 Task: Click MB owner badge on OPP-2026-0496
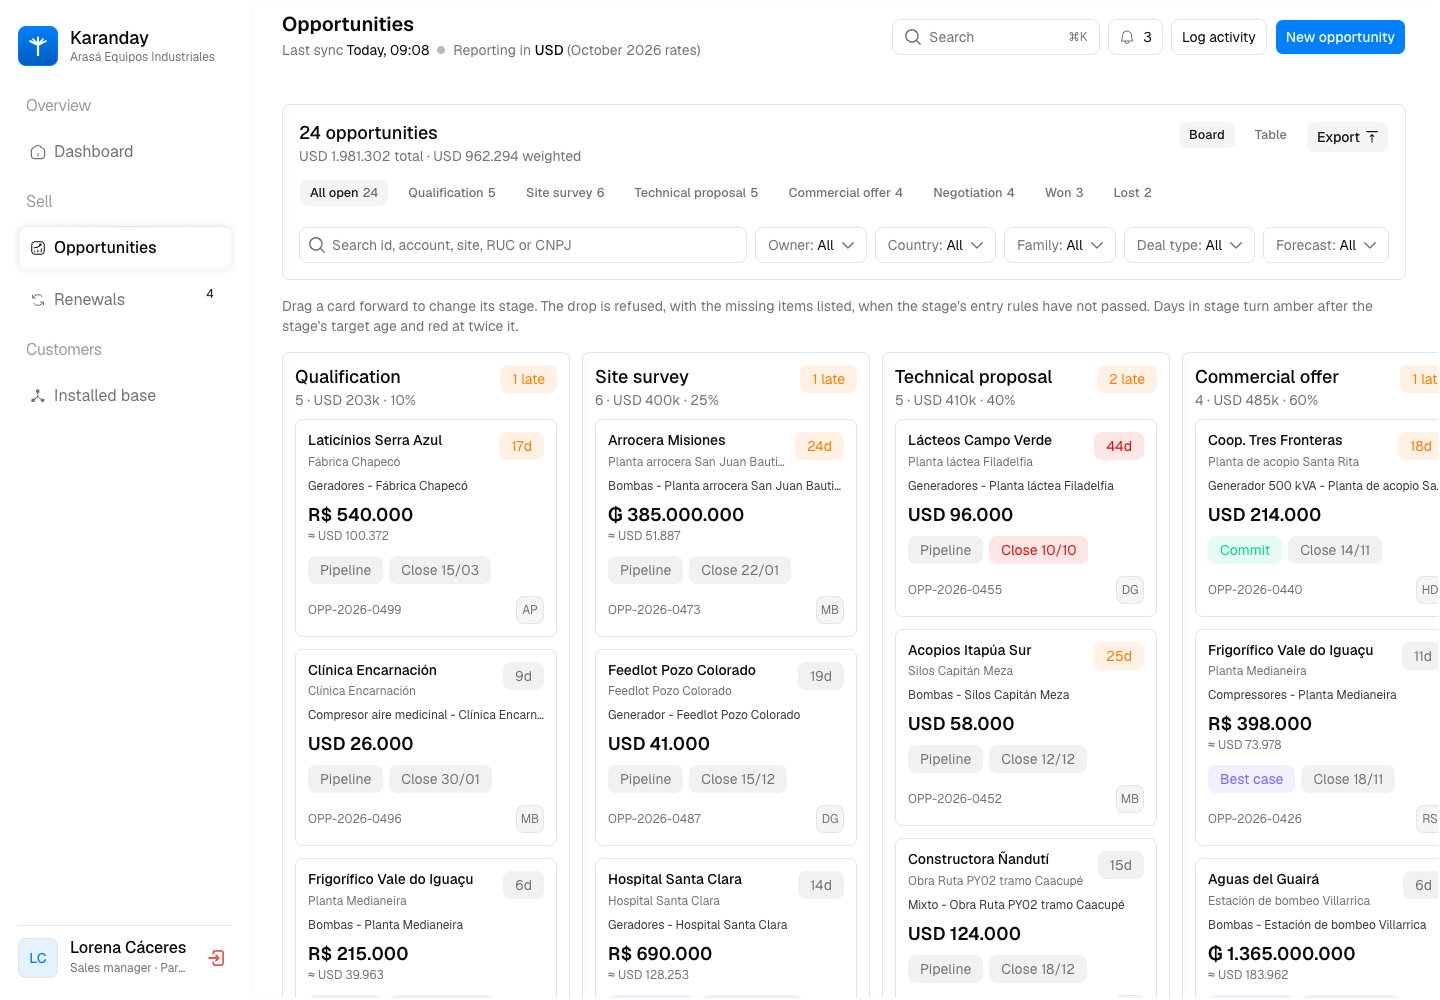click(530, 819)
